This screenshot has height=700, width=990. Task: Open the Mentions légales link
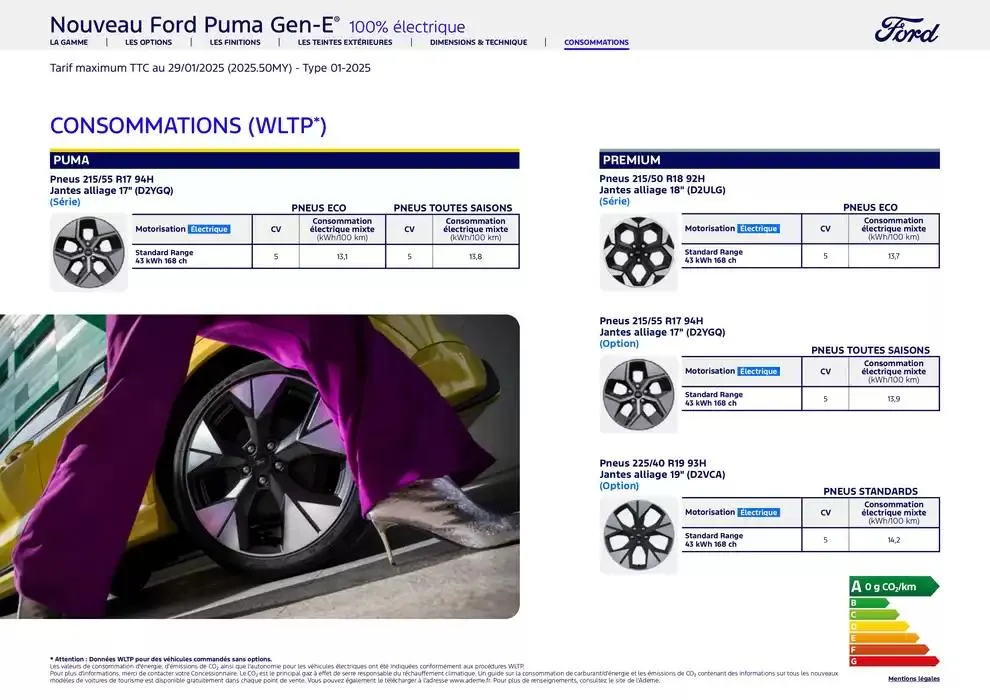click(914, 679)
